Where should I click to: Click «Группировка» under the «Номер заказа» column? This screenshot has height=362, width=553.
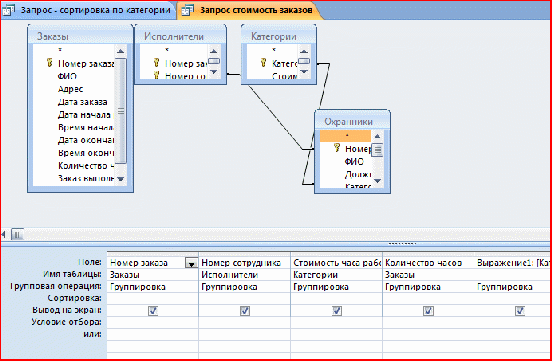tap(138, 287)
